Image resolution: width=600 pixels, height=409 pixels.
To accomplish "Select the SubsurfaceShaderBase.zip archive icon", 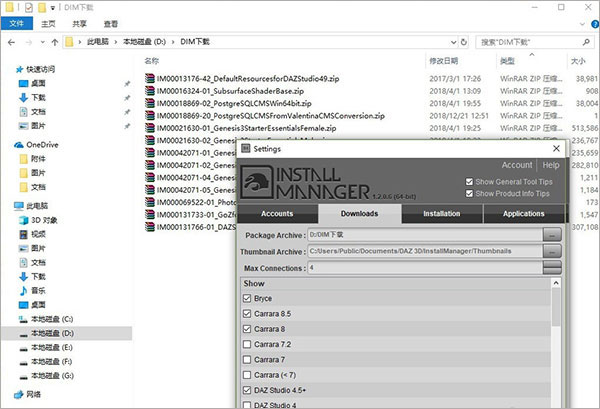I will [150, 89].
